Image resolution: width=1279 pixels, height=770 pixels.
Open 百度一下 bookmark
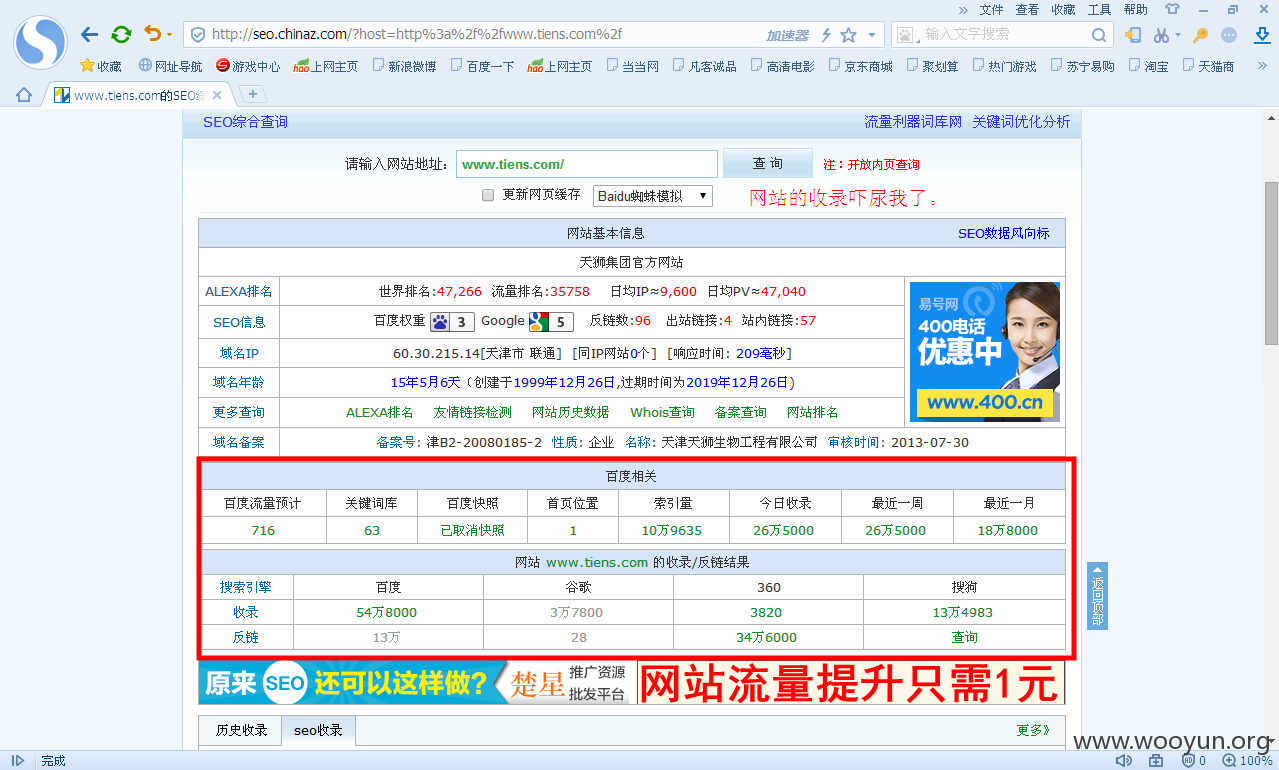[x=483, y=66]
